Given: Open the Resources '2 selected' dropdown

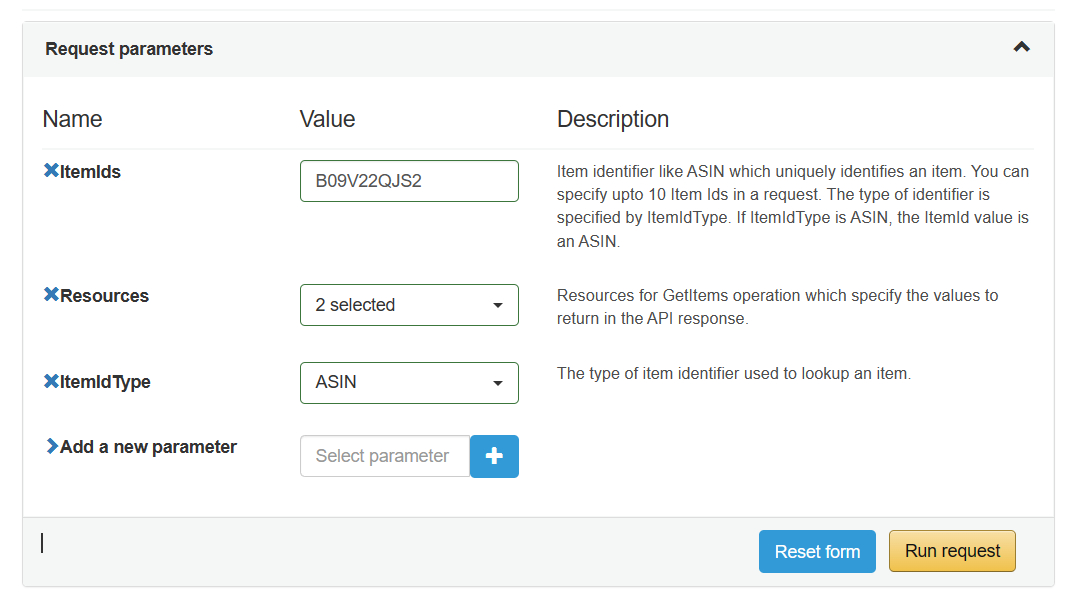Looking at the screenshot, I should [409, 305].
